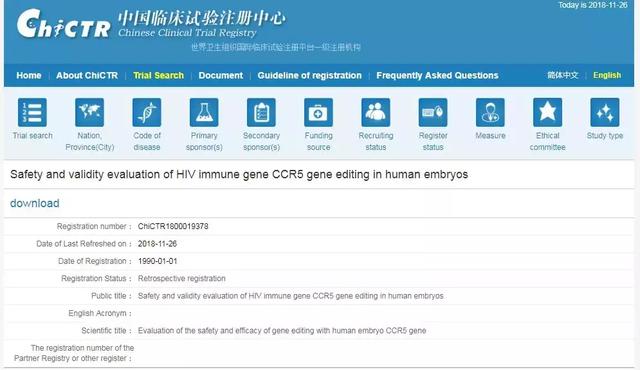
Task: Select the Register status keyboard icon
Action: (433, 112)
